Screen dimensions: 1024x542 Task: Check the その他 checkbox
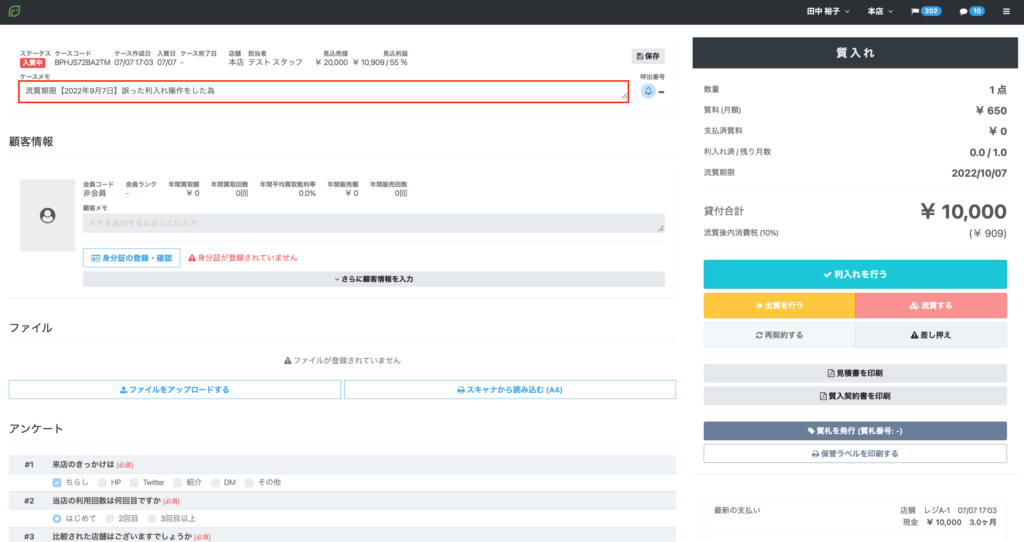pyautogui.click(x=249, y=483)
